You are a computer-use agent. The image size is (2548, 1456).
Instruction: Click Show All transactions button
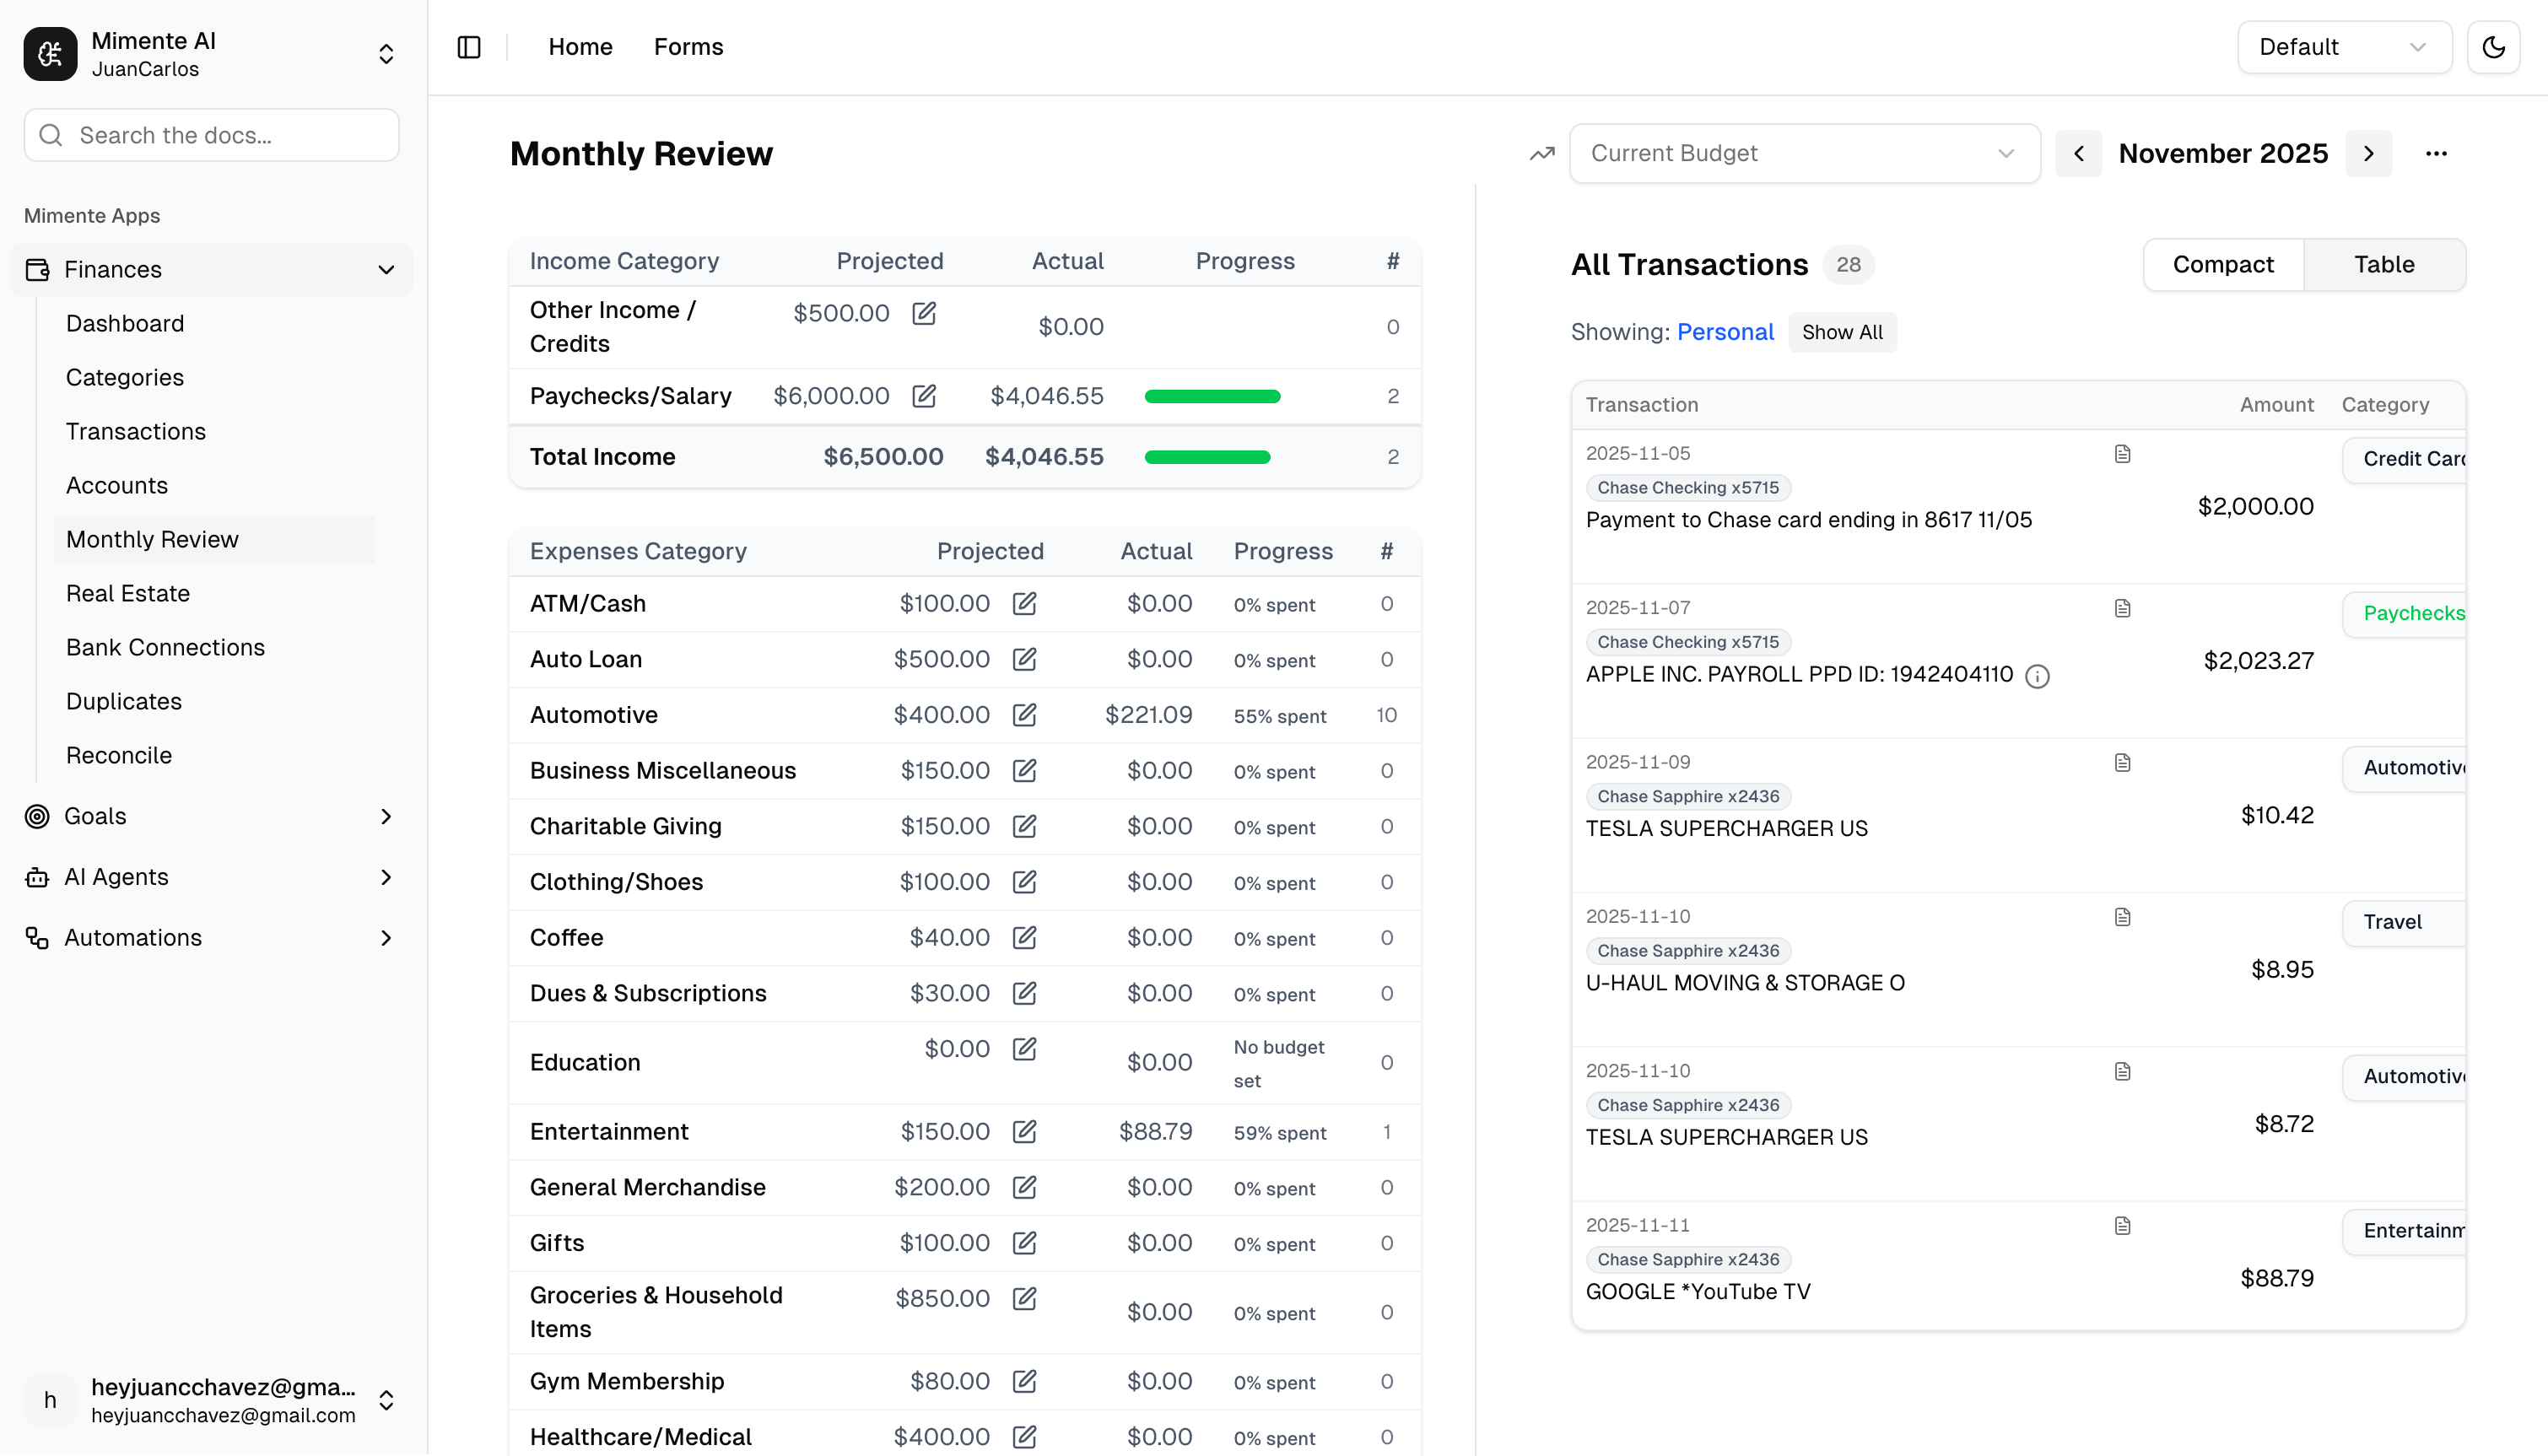click(1842, 332)
